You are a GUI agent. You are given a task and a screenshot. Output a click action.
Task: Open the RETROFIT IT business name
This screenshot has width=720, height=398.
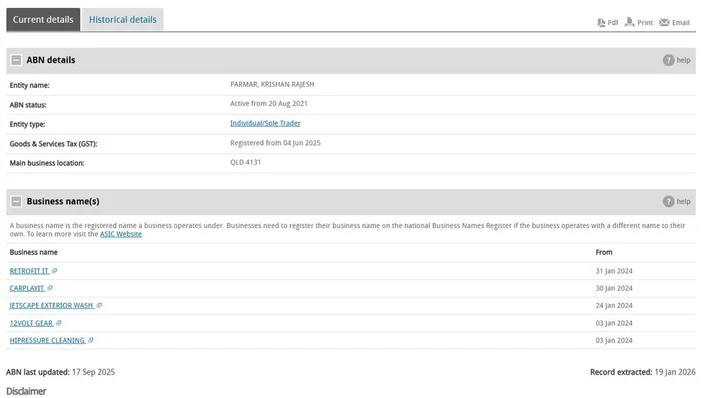(x=29, y=271)
